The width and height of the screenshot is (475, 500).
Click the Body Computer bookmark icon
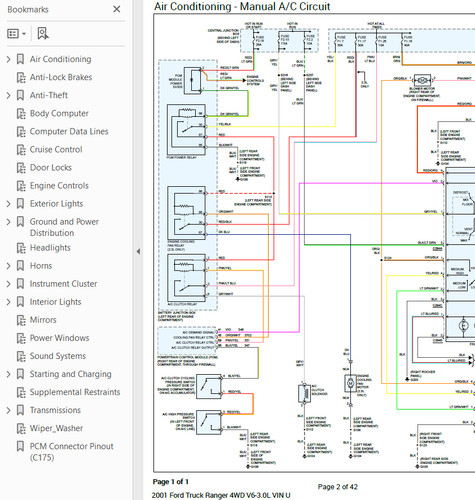click(x=21, y=114)
